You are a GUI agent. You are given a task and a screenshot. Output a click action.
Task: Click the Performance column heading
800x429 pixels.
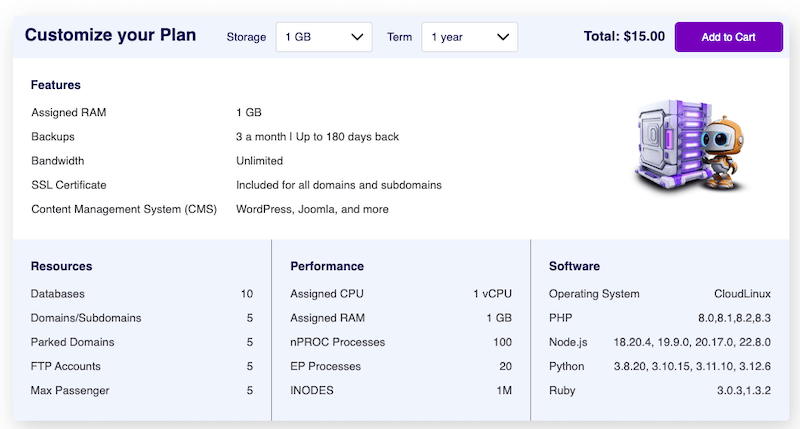tap(327, 267)
